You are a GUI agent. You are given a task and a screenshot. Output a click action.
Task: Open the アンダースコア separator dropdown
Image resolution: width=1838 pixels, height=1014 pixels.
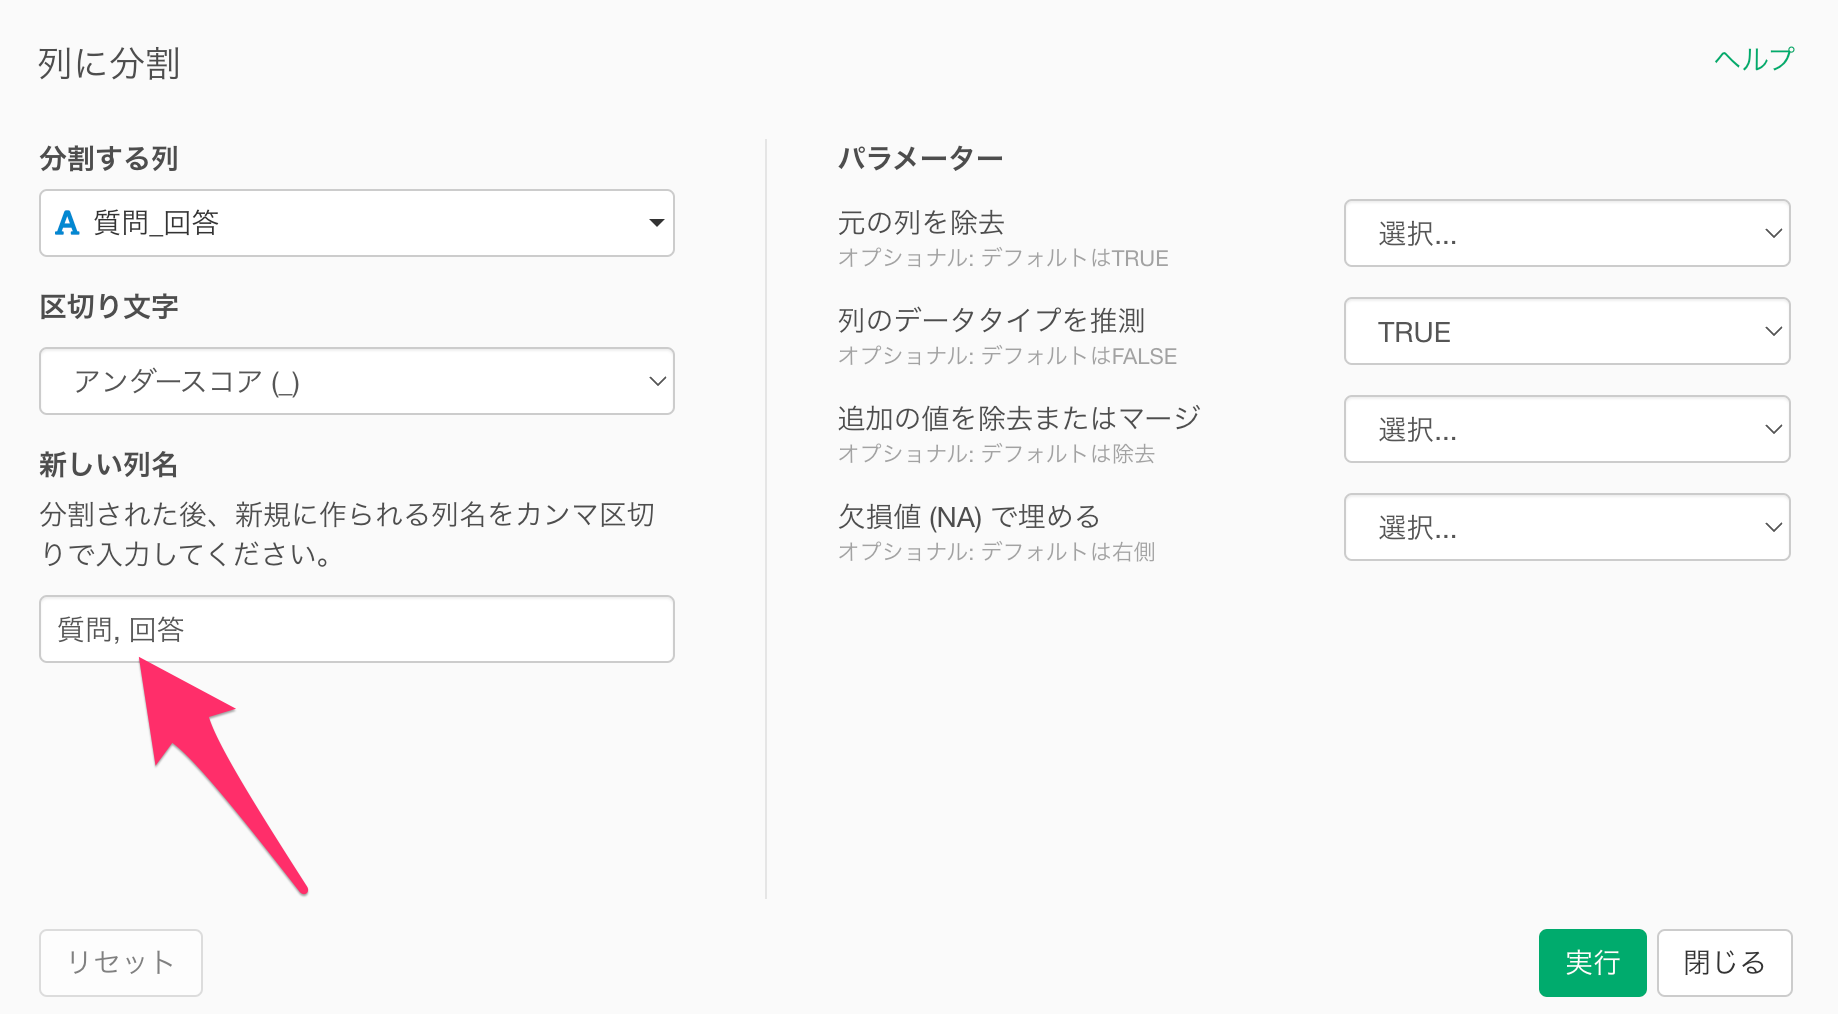(x=356, y=381)
